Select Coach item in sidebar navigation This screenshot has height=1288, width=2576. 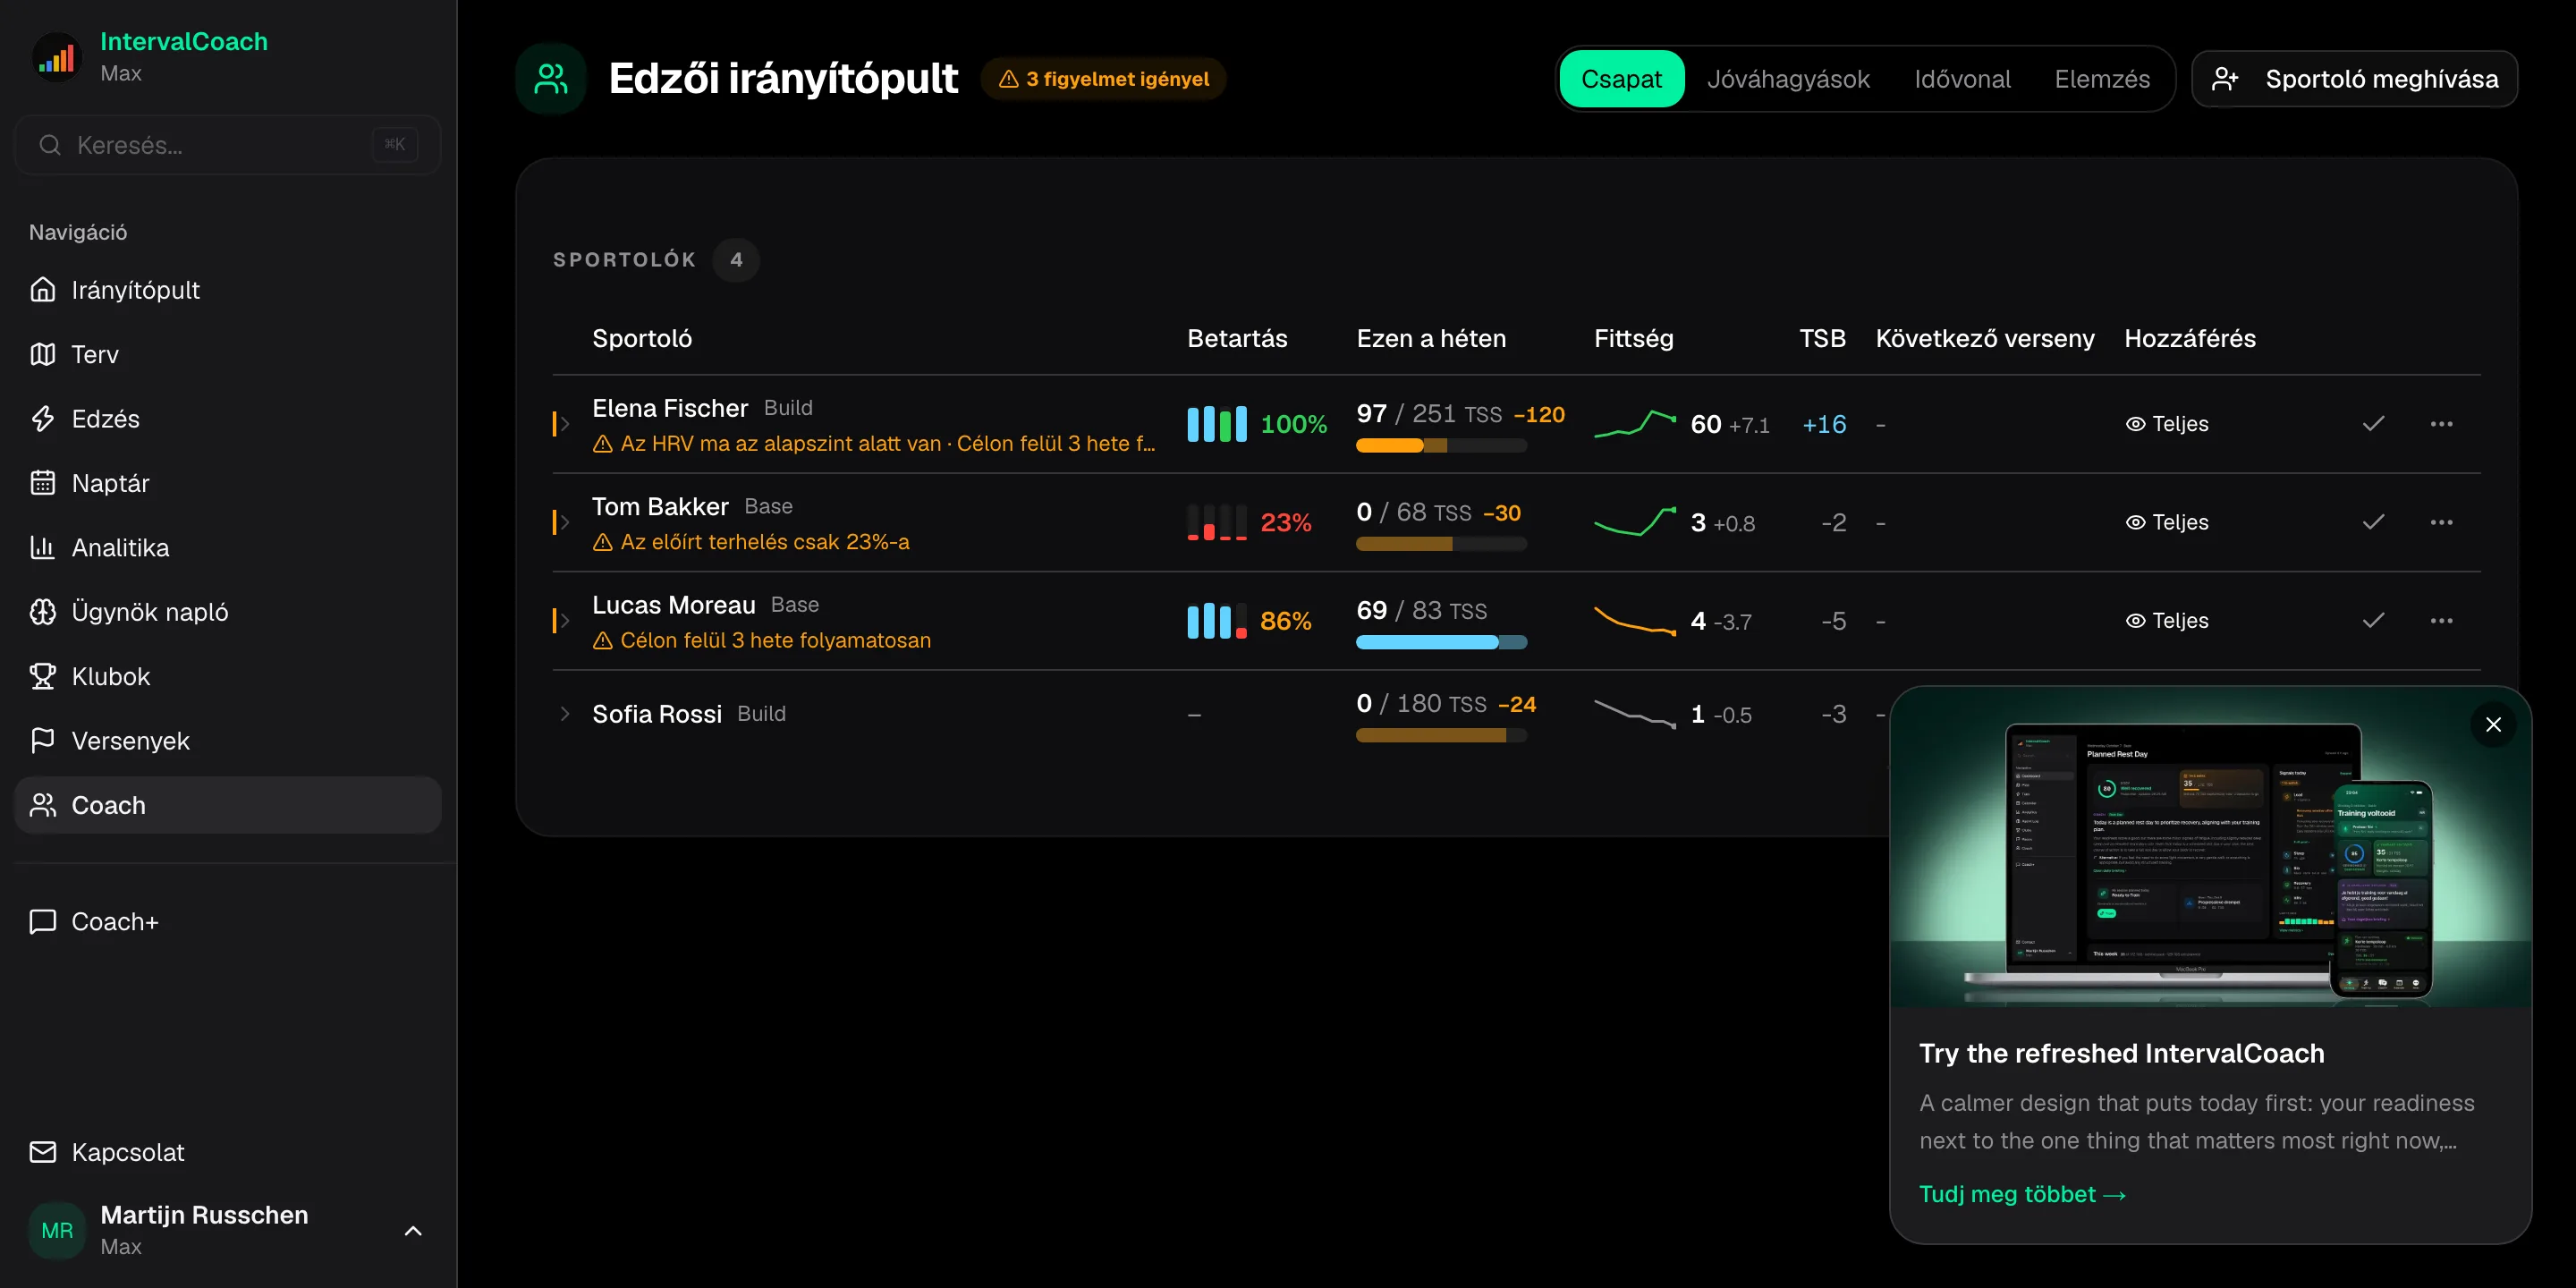pyautogui.click(x=227, y=805)
